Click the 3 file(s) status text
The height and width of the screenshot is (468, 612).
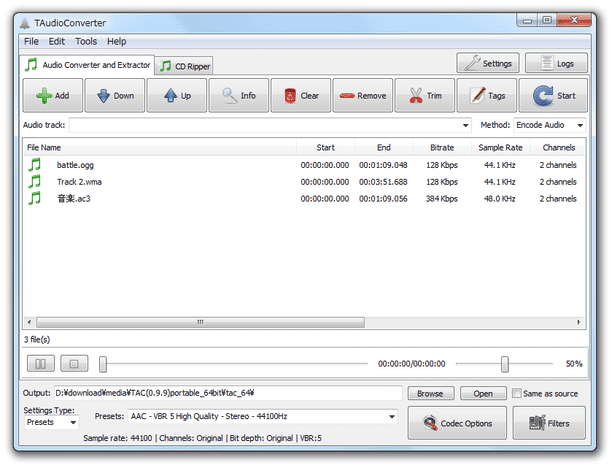click(x=37, y=340)
